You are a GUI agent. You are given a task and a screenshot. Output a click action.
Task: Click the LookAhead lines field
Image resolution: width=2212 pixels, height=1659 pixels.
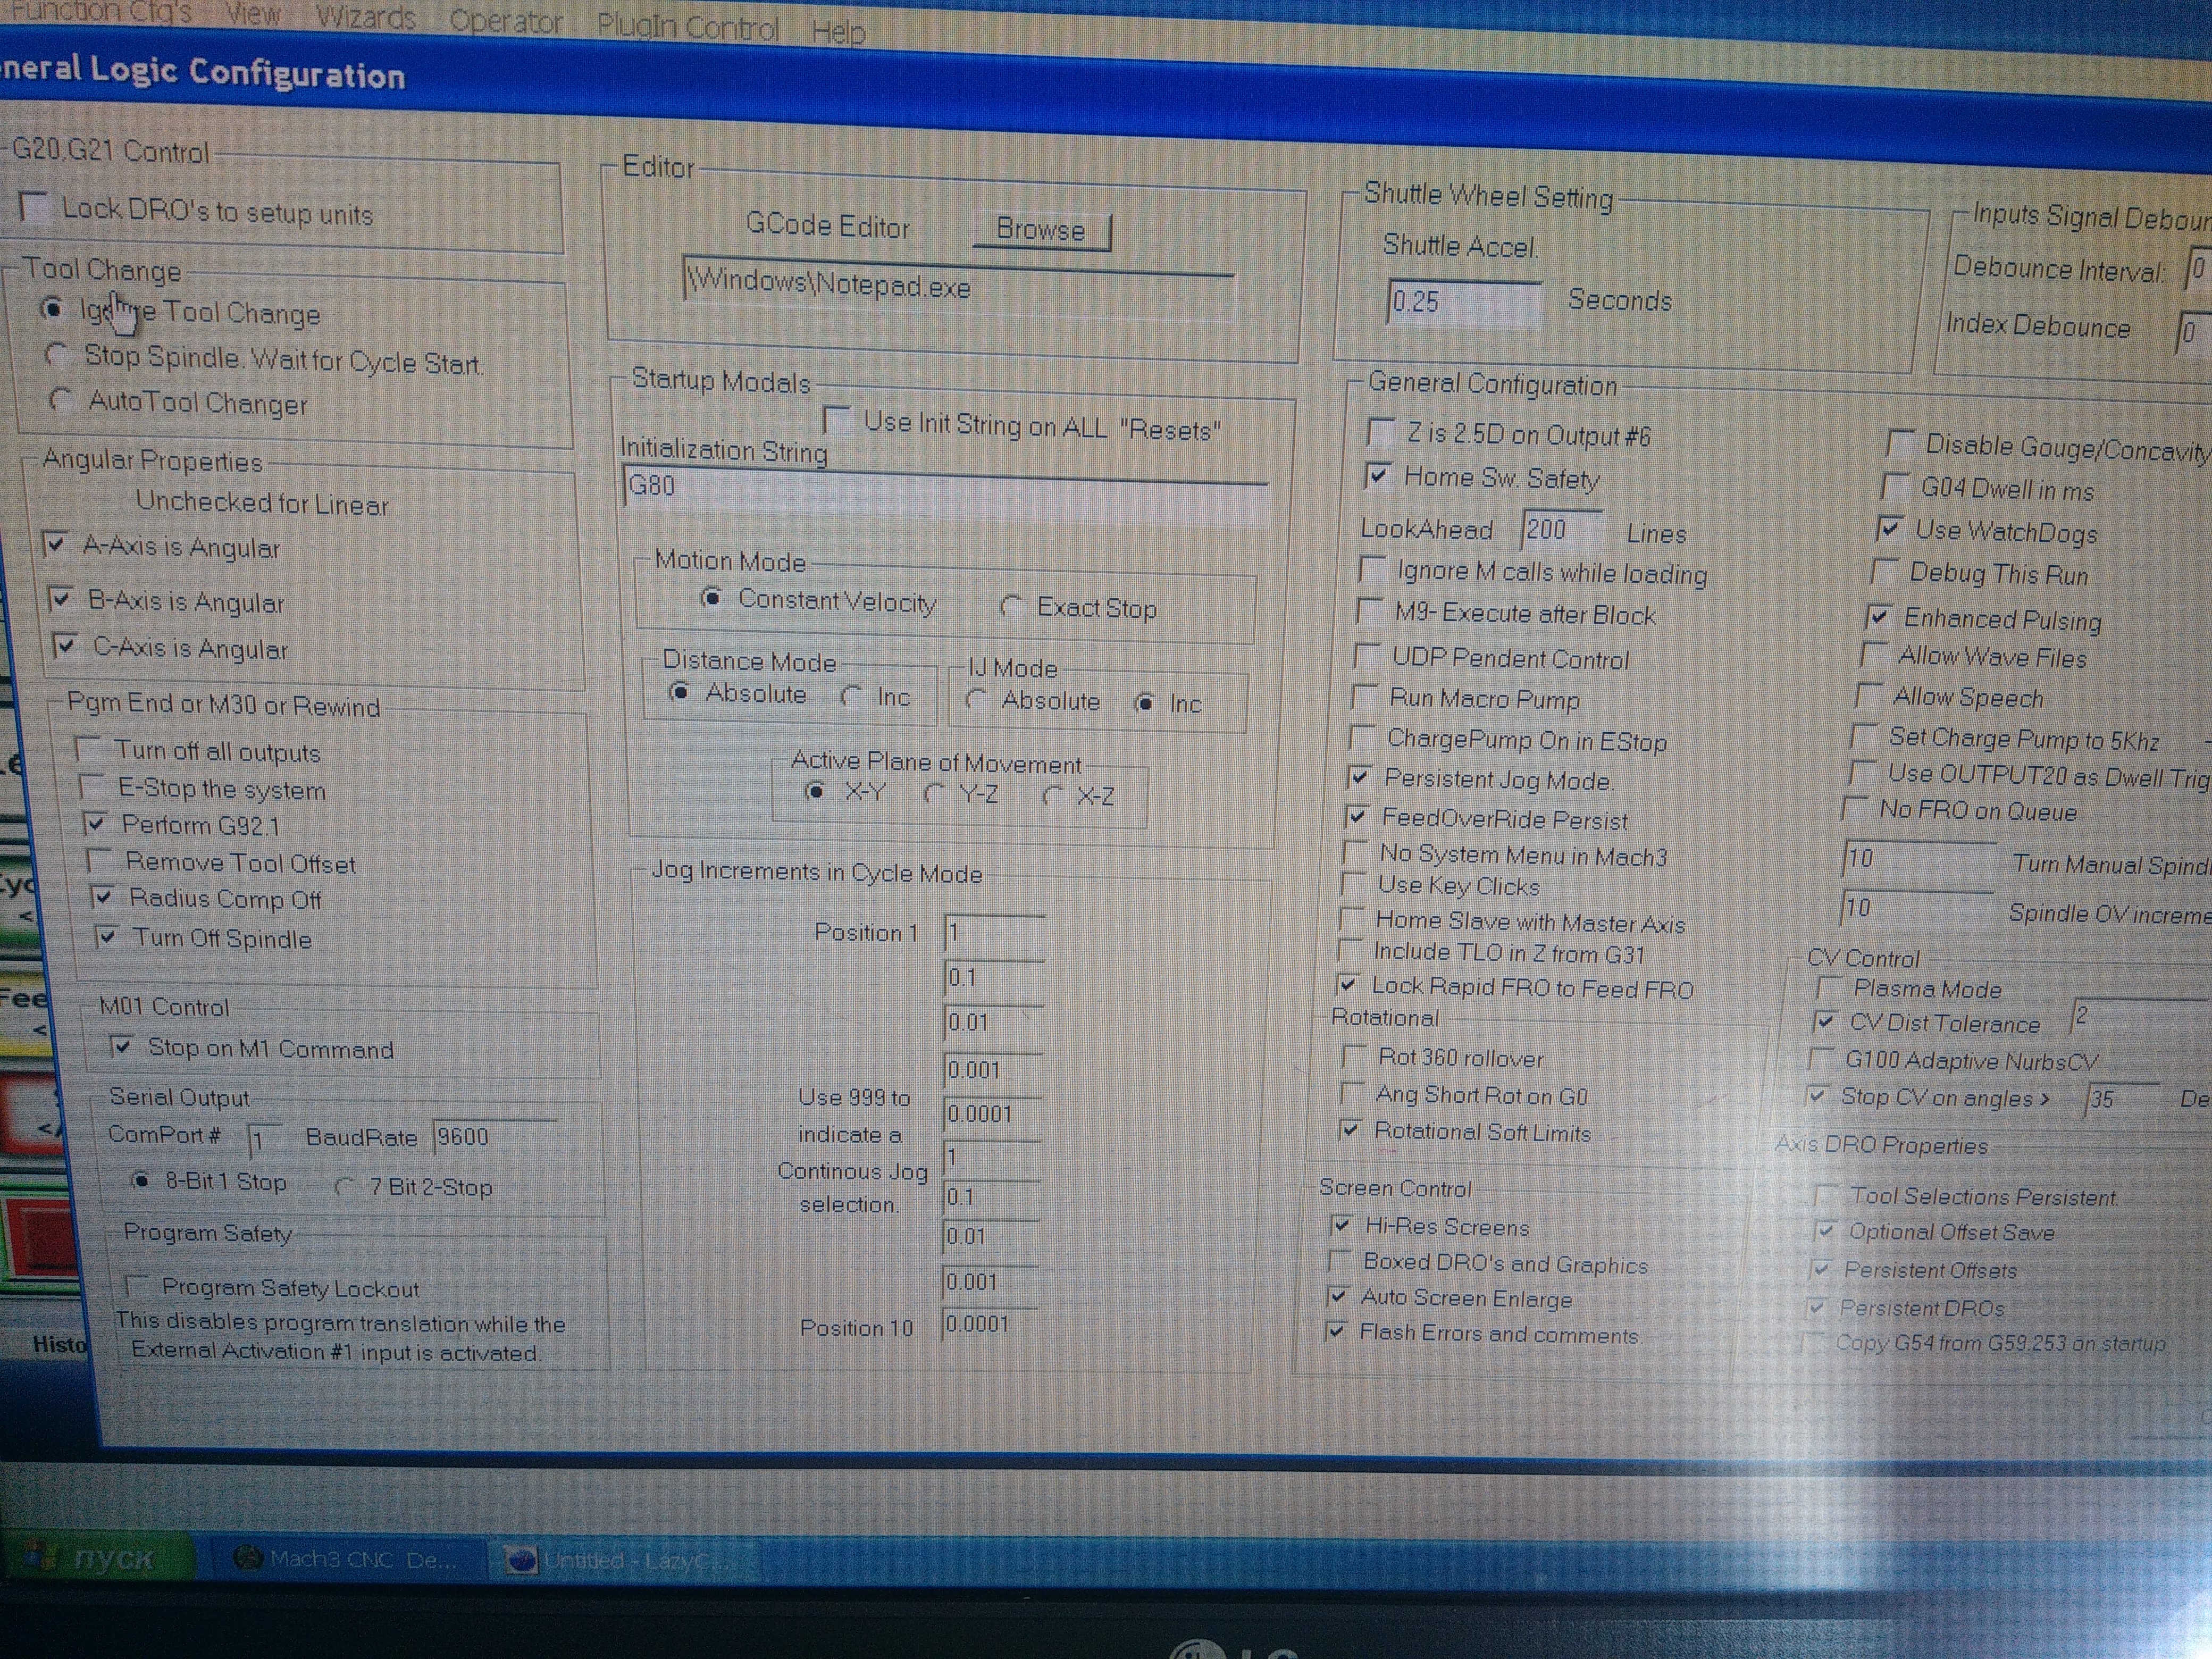[1560, 529]
